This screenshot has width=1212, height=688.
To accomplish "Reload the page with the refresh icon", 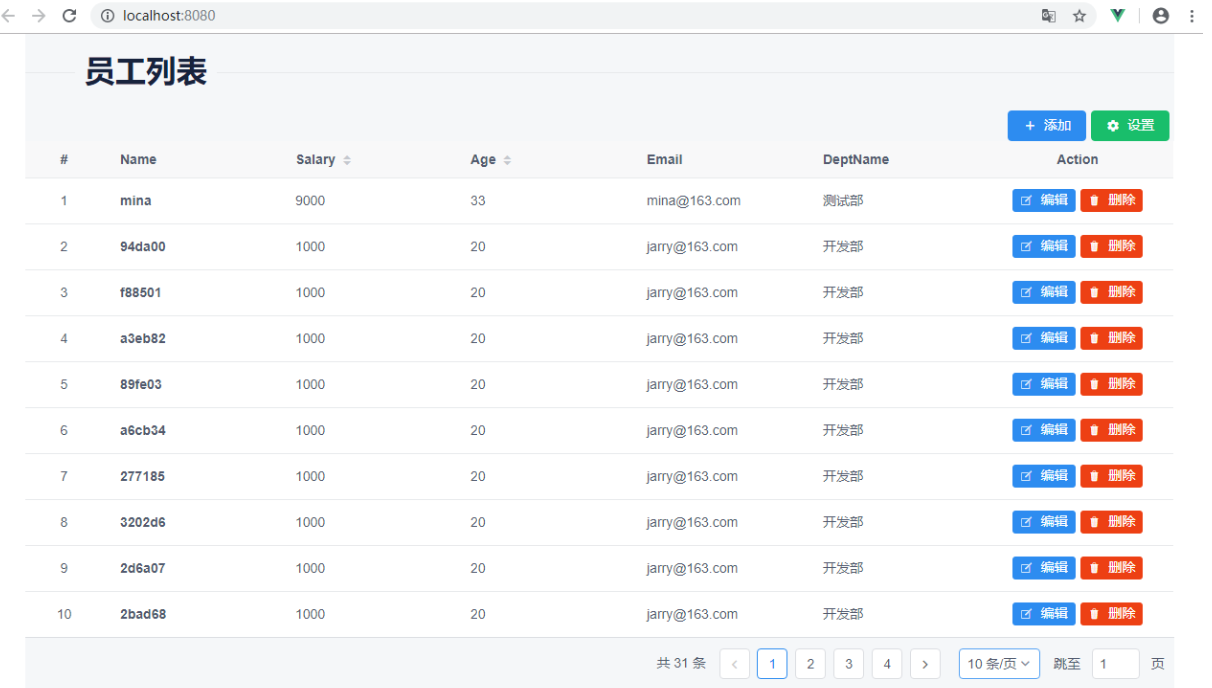I will coord(69,16).
